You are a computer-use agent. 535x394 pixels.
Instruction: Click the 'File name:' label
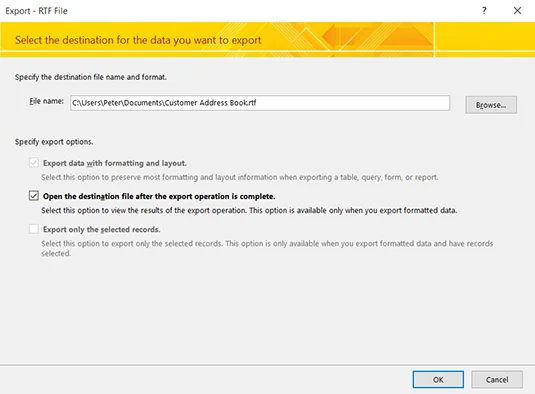click(46, 101)
